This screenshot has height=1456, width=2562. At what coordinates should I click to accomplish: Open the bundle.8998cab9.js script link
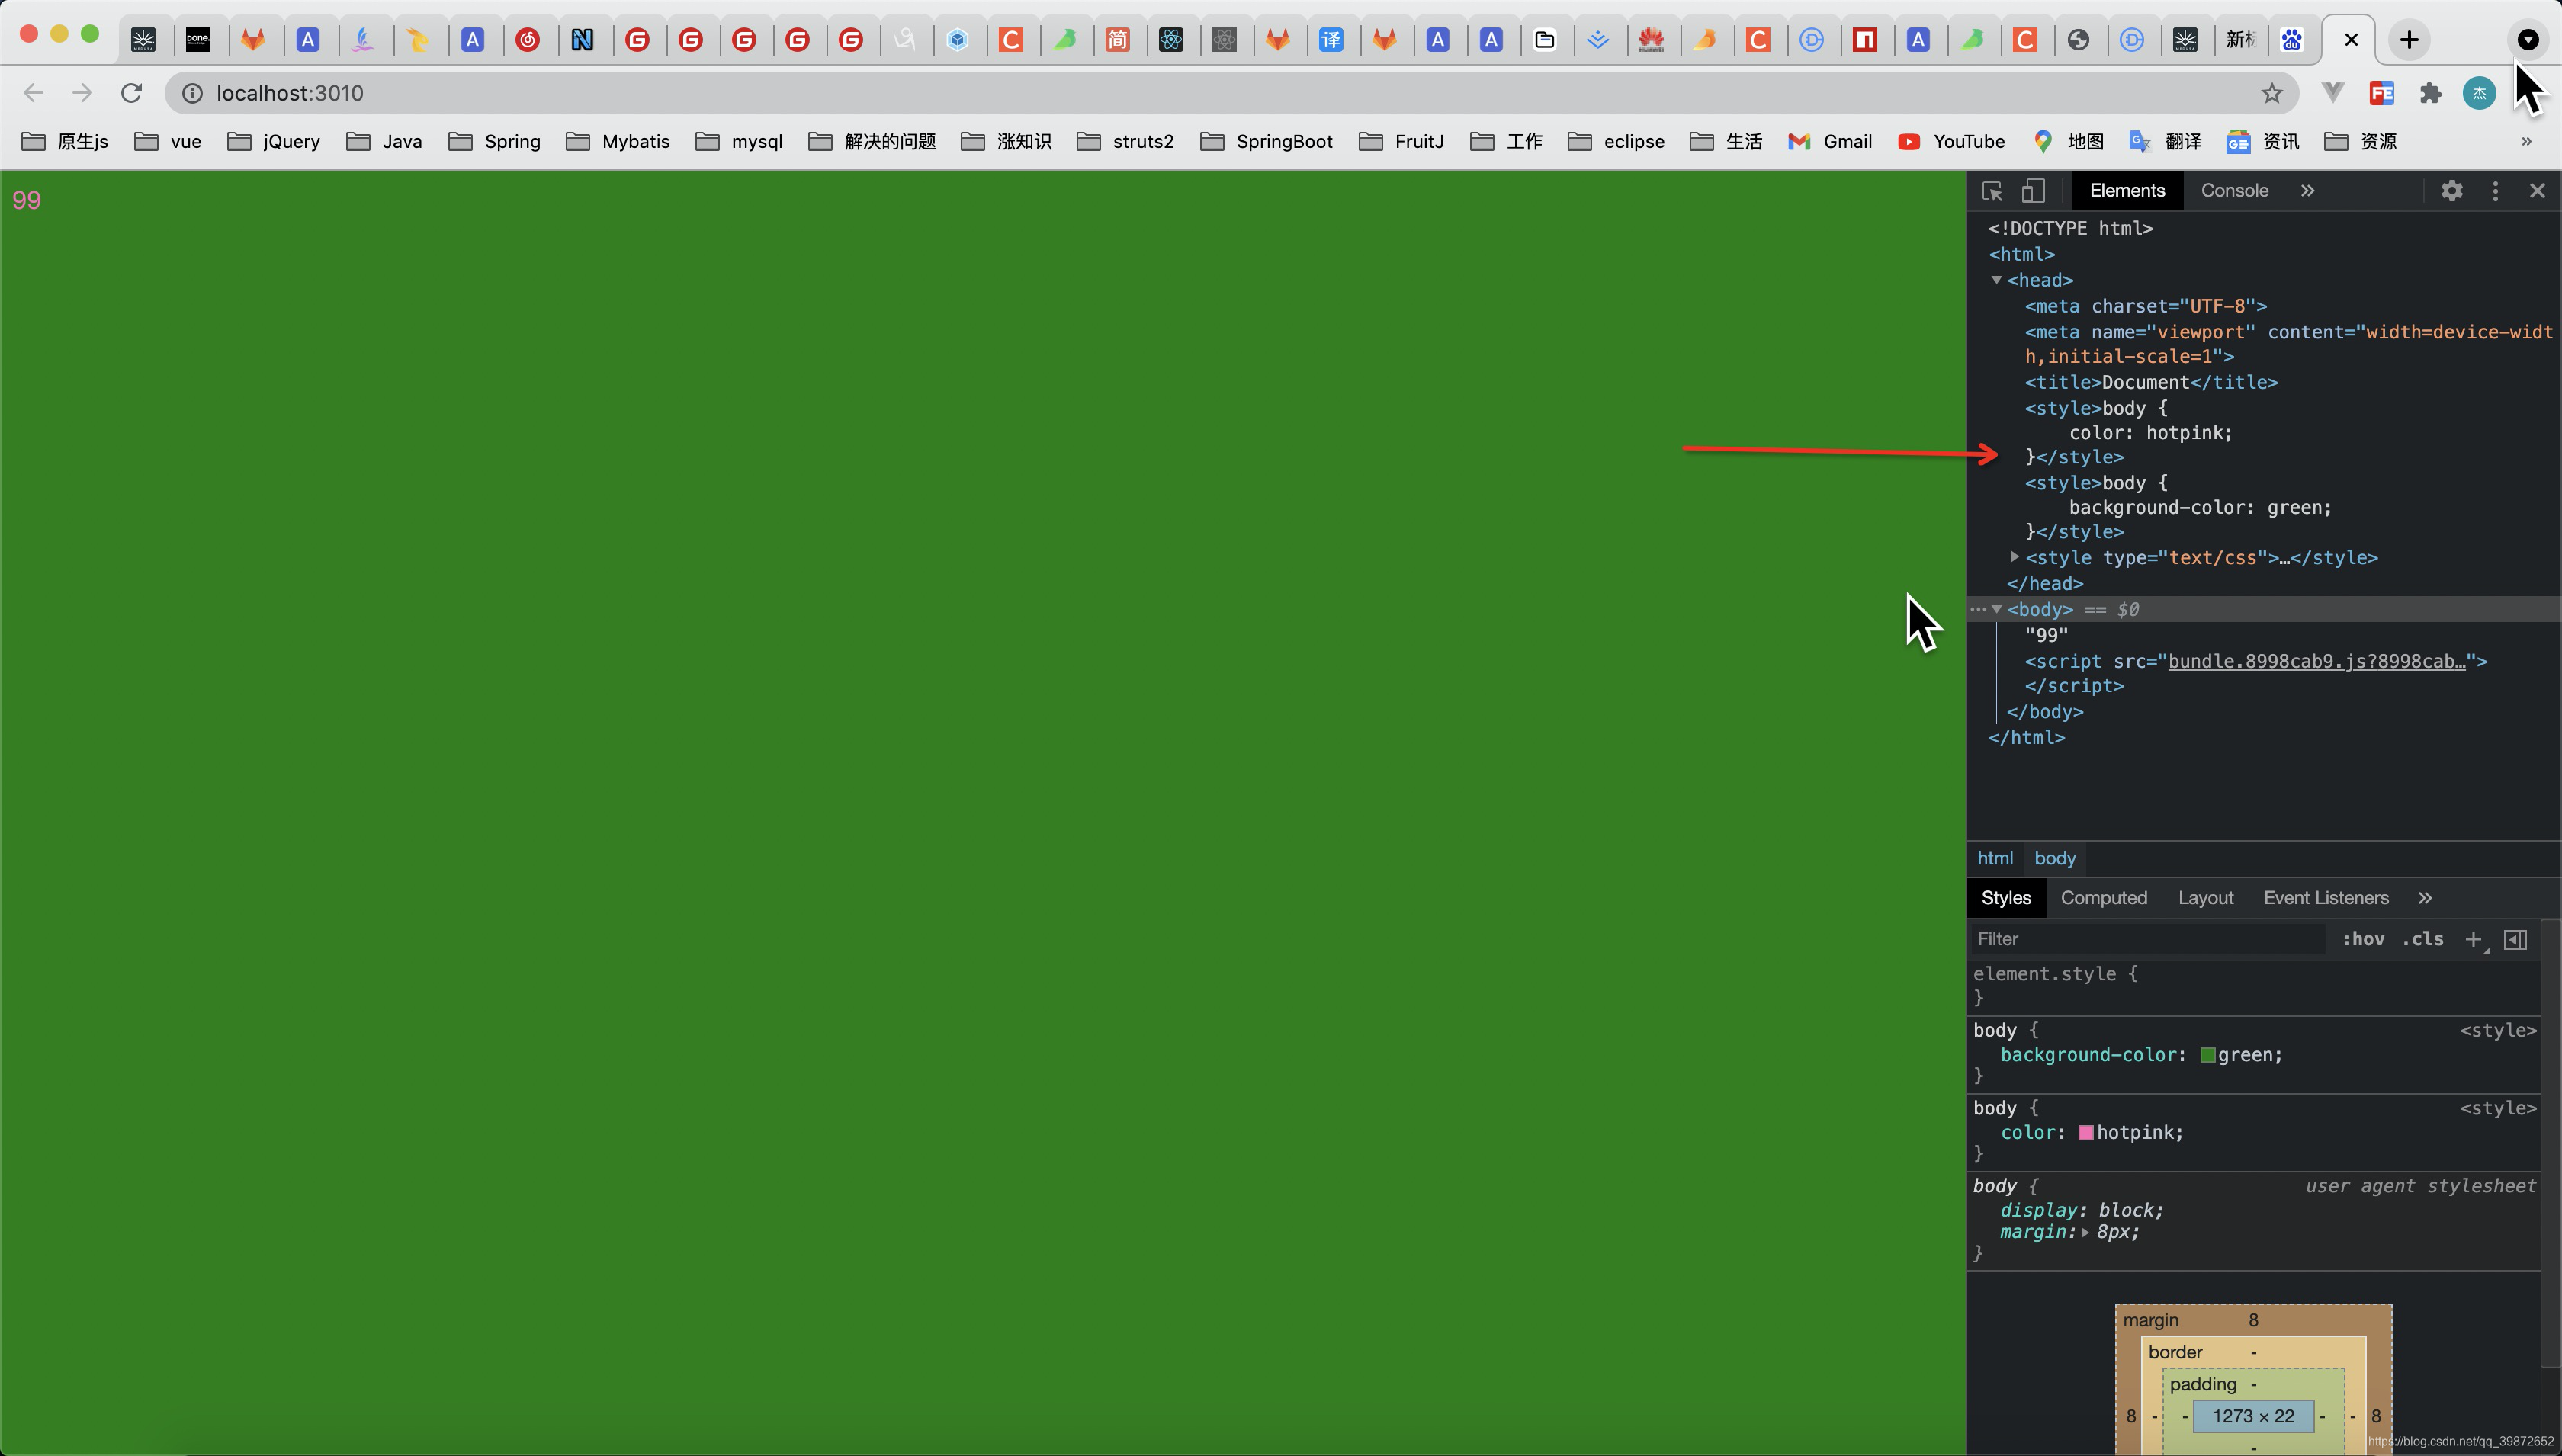point(2316,661)
